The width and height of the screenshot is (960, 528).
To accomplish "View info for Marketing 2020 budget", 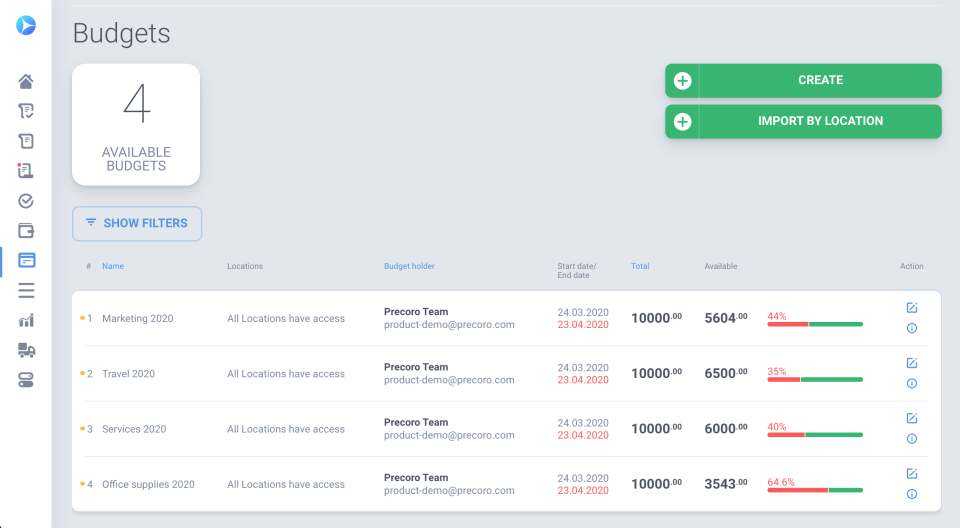I will tap(912, 328).
